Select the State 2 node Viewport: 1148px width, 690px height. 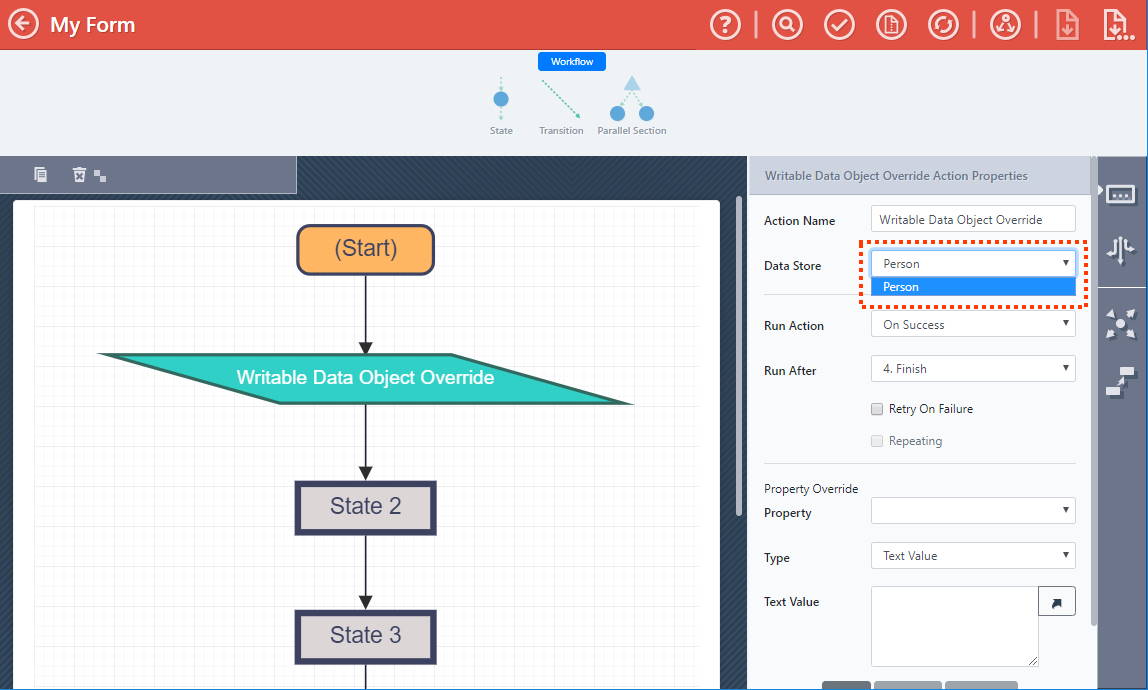point(365,507)
